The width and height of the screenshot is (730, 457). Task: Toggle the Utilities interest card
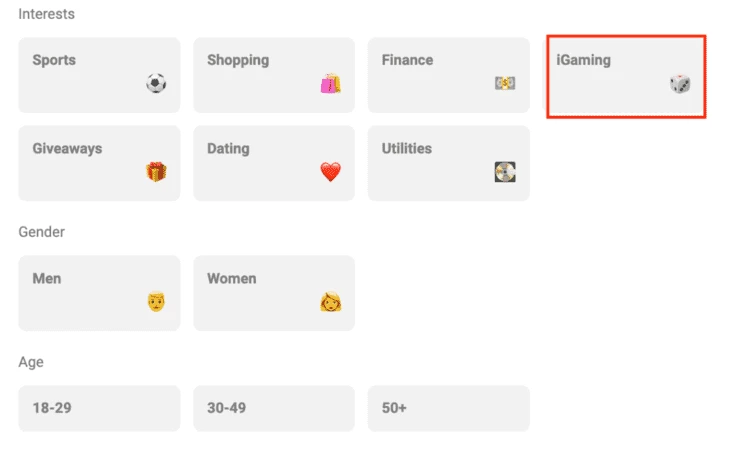448,163
